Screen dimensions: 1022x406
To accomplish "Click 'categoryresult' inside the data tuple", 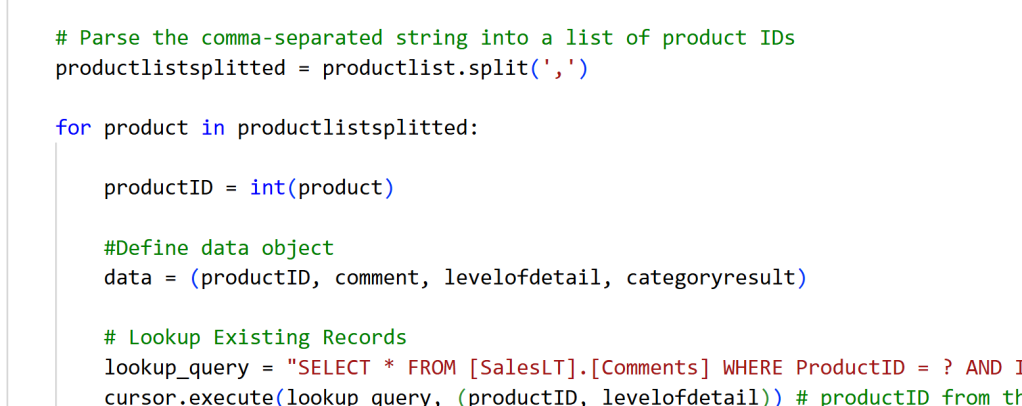I will 709,277.
